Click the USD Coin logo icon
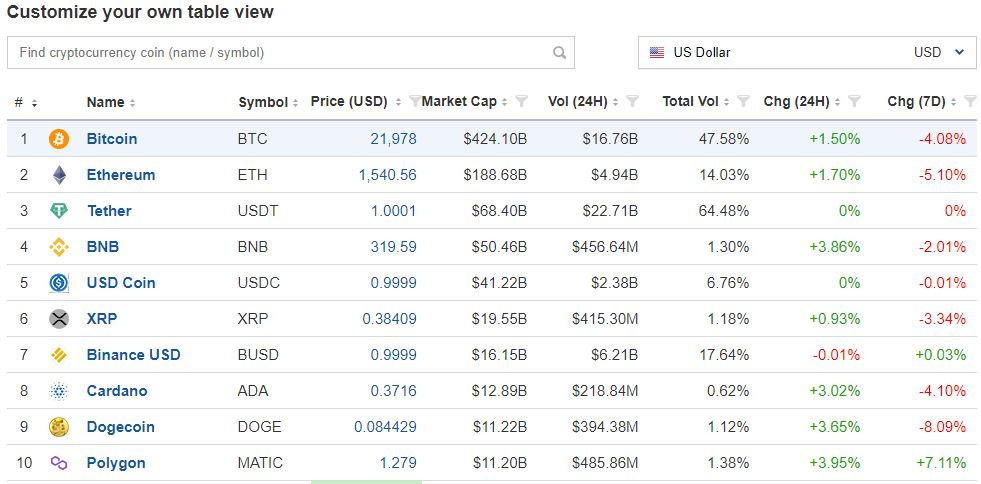The width and height of the screenshot is (981, 484). (59, 283)
